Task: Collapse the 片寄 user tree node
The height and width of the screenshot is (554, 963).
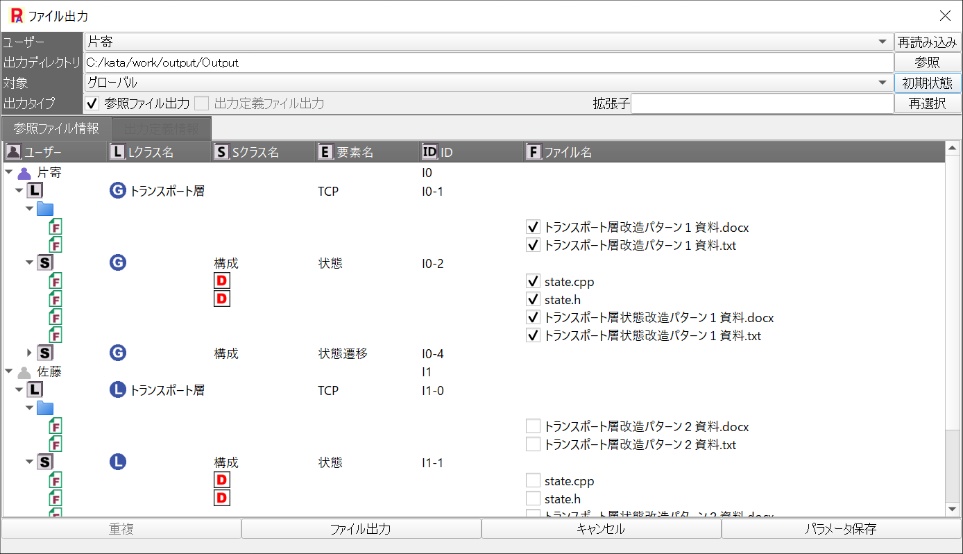Action: click(x=9, y=173)
